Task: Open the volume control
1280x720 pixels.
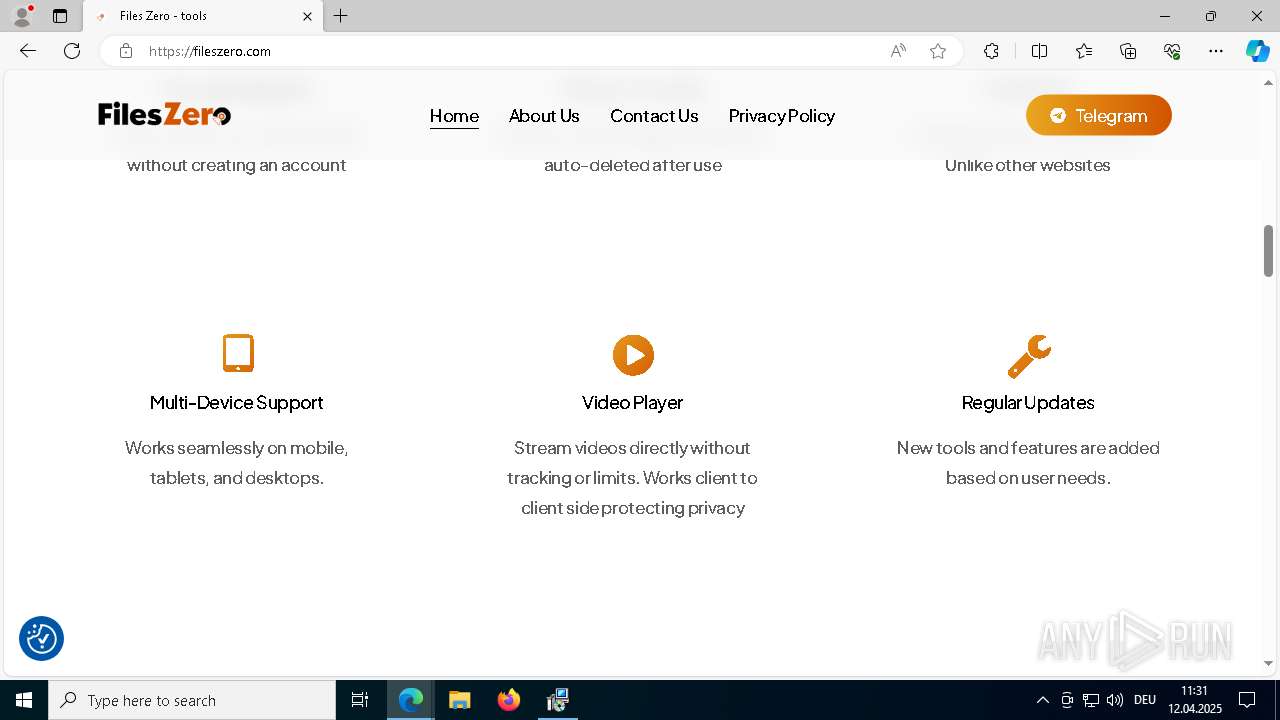Action: 1115,700
